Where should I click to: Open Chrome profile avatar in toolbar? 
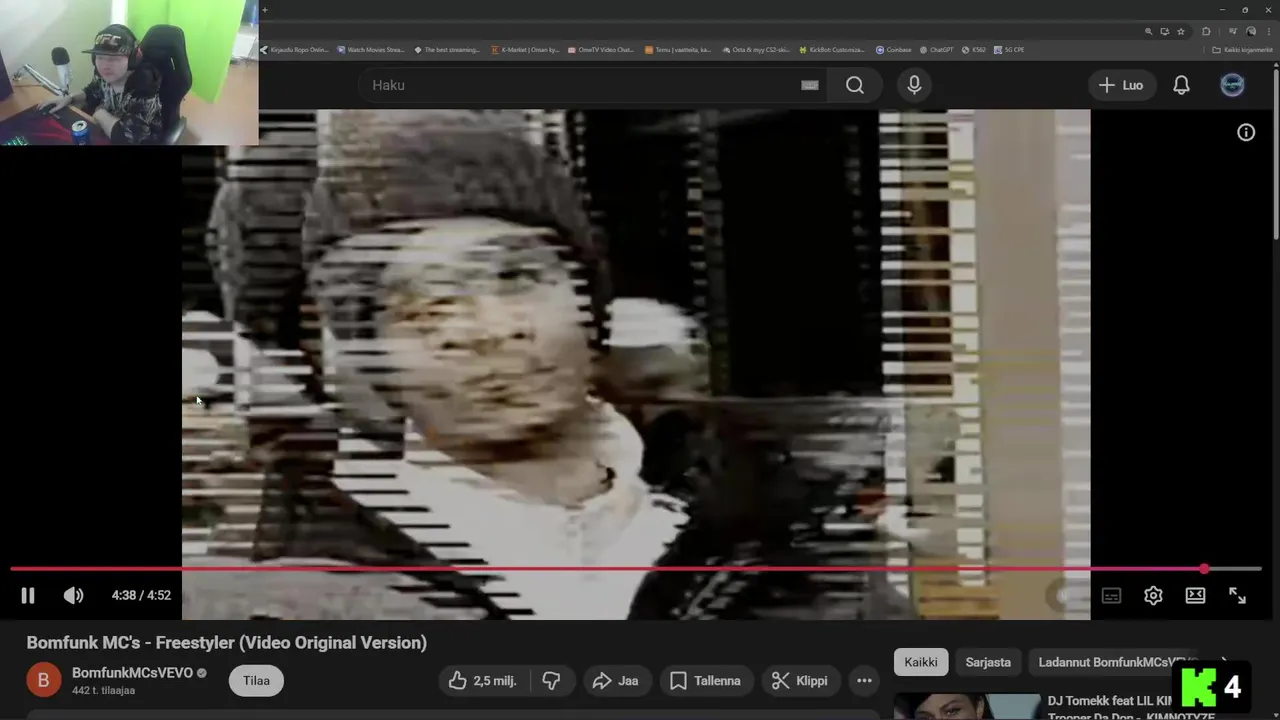pyautogui.click(x=1251, y=31)
